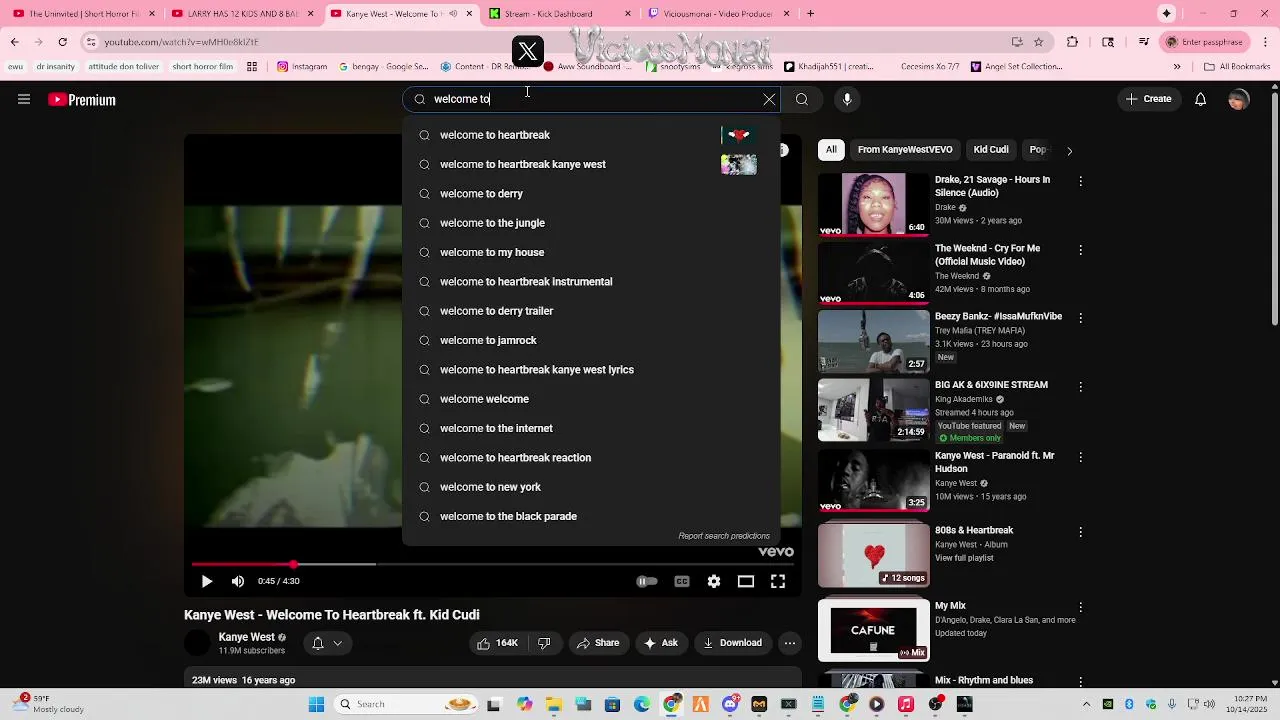1280x720 pixels.
Task: Enter fullscreen video mode
Action: 778,581
